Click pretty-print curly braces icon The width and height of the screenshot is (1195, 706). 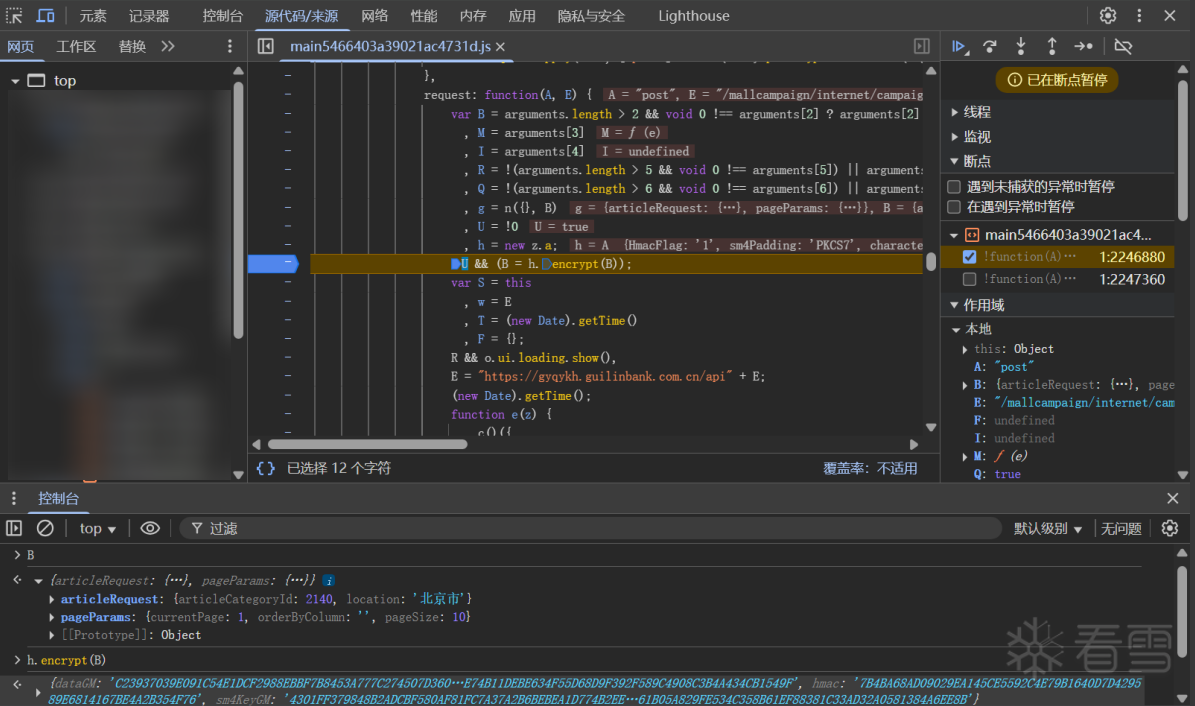(265, 468)
